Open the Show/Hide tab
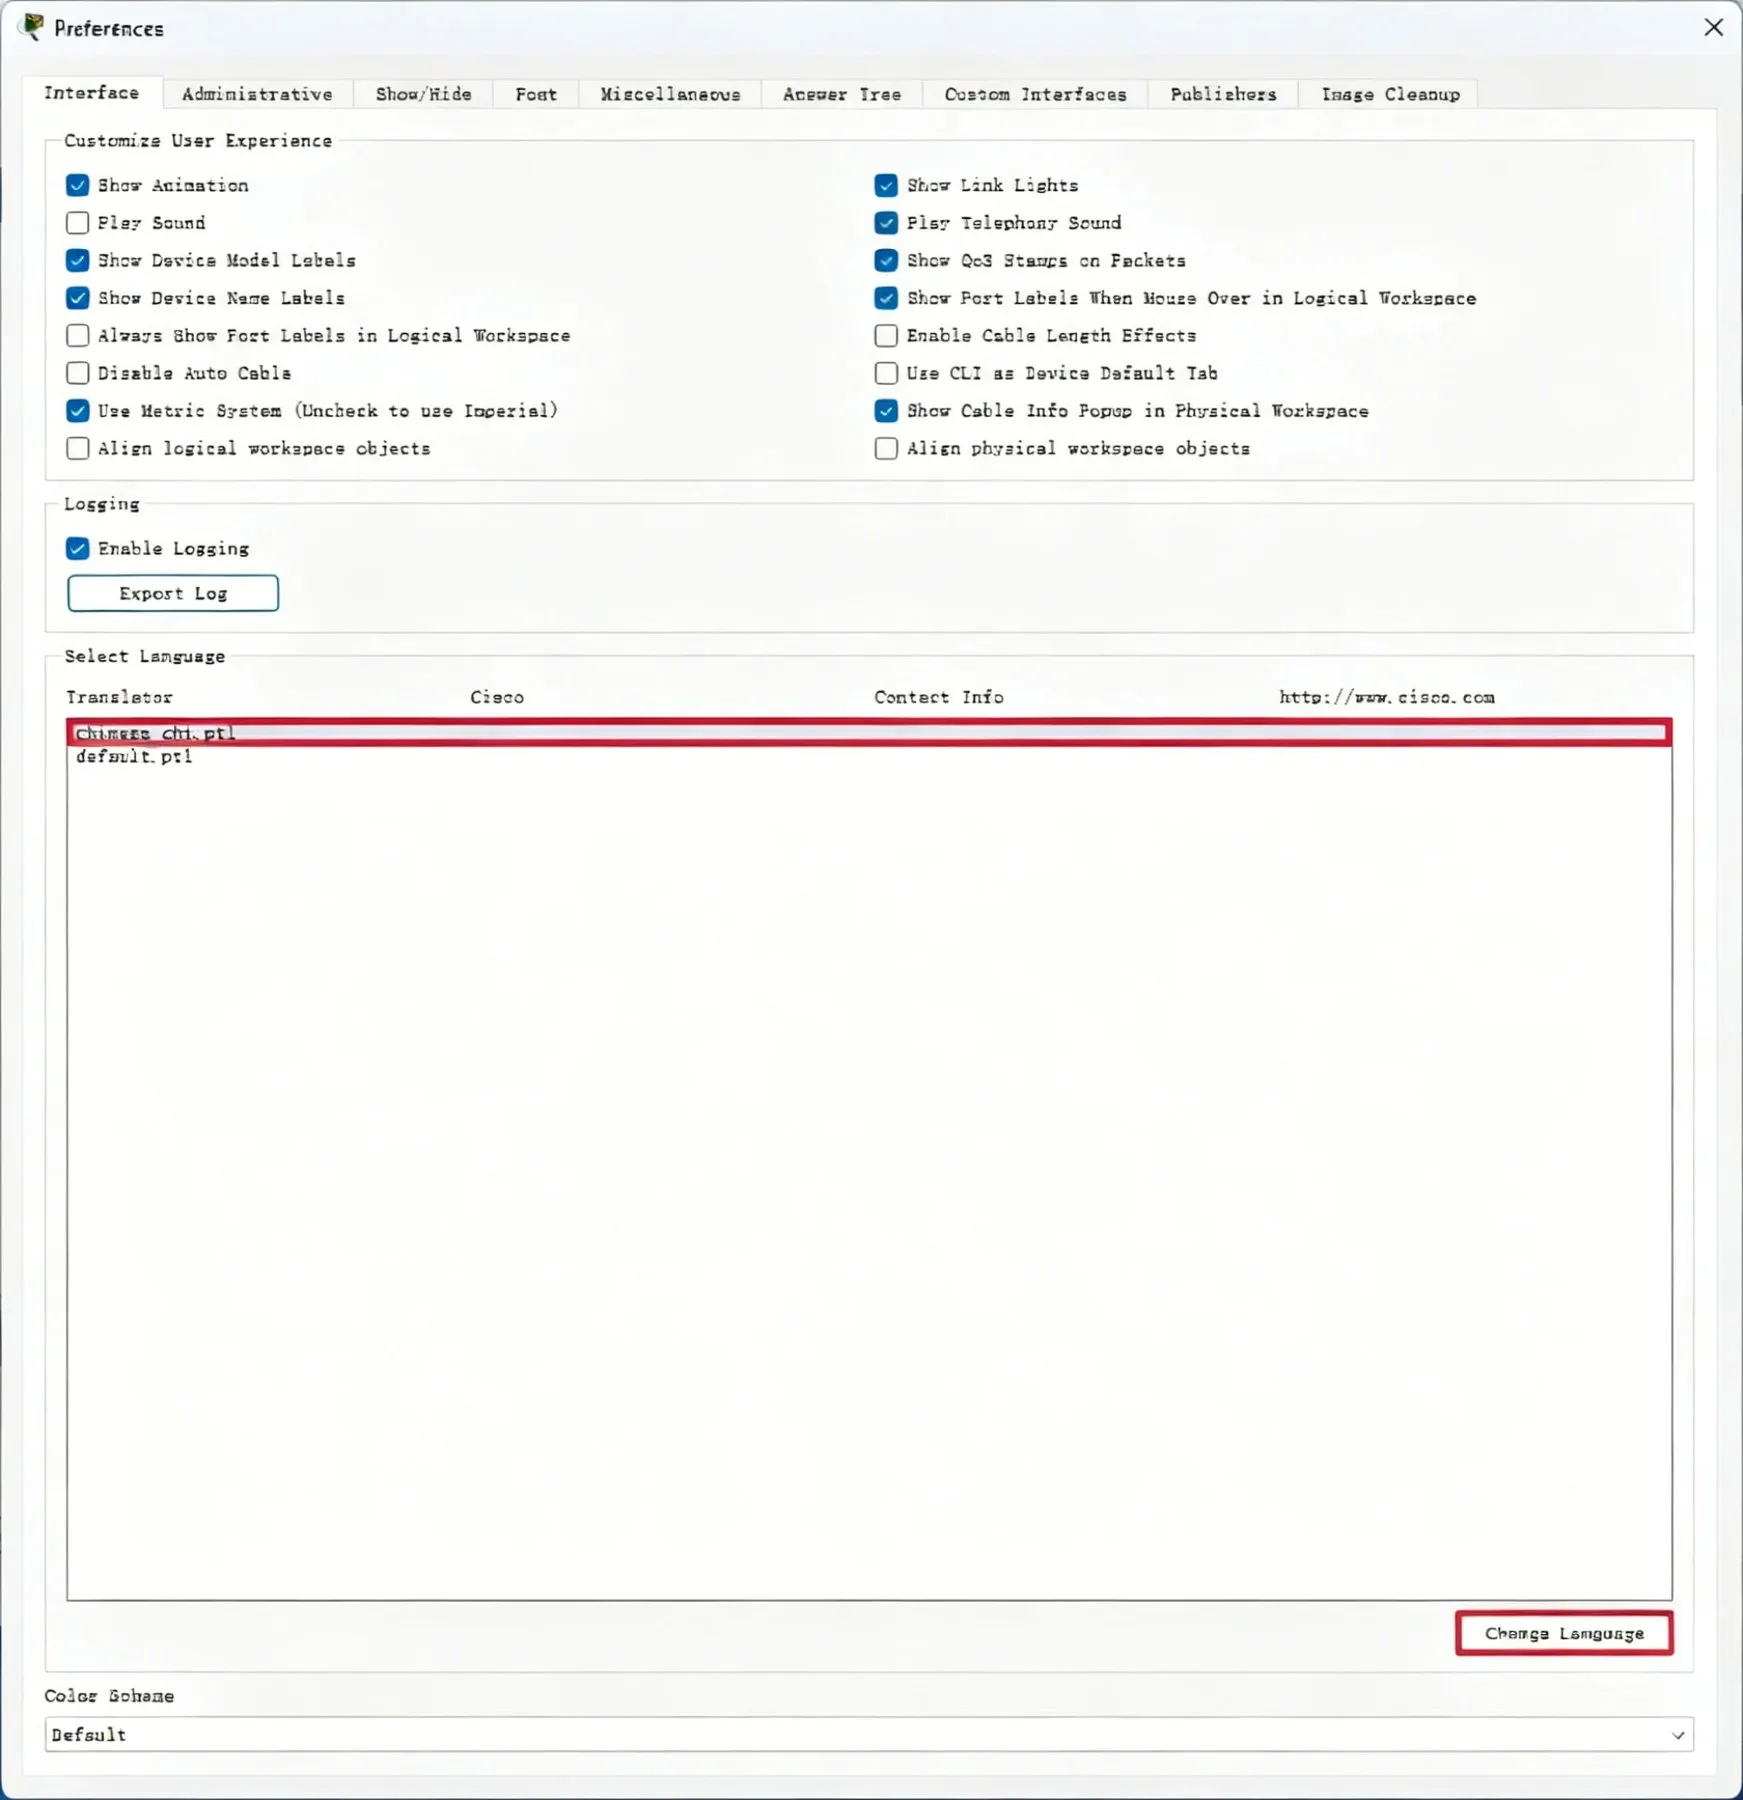The height and width of the screenshot is (1800, 1743). click(x=423, y=94)
